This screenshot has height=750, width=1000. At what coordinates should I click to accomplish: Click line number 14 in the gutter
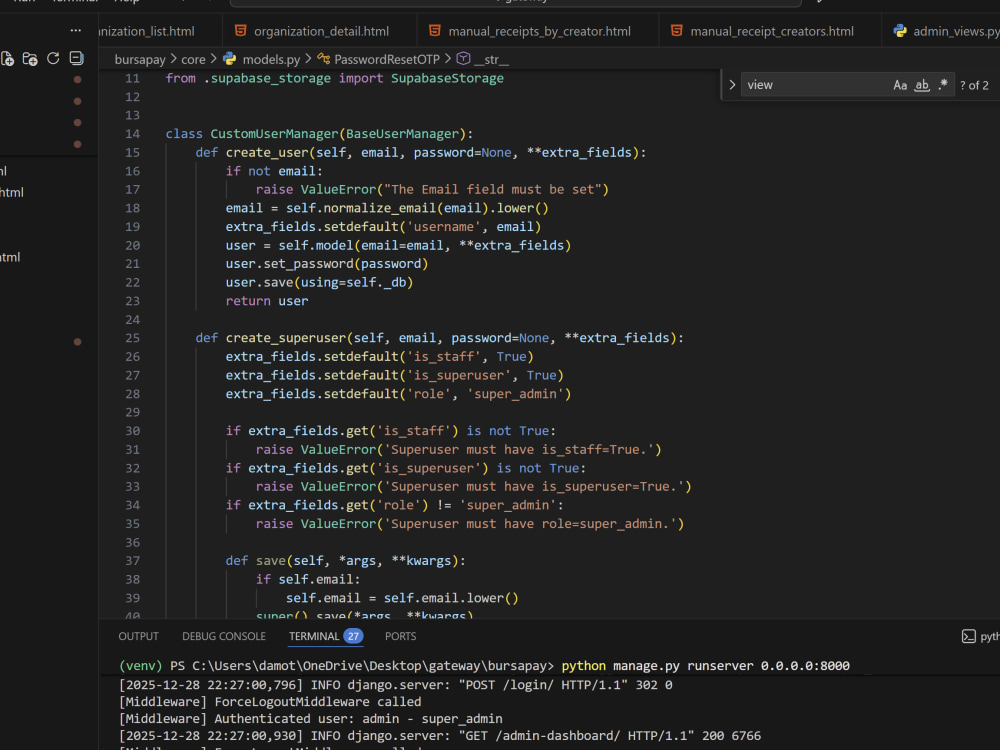[132, 134]
